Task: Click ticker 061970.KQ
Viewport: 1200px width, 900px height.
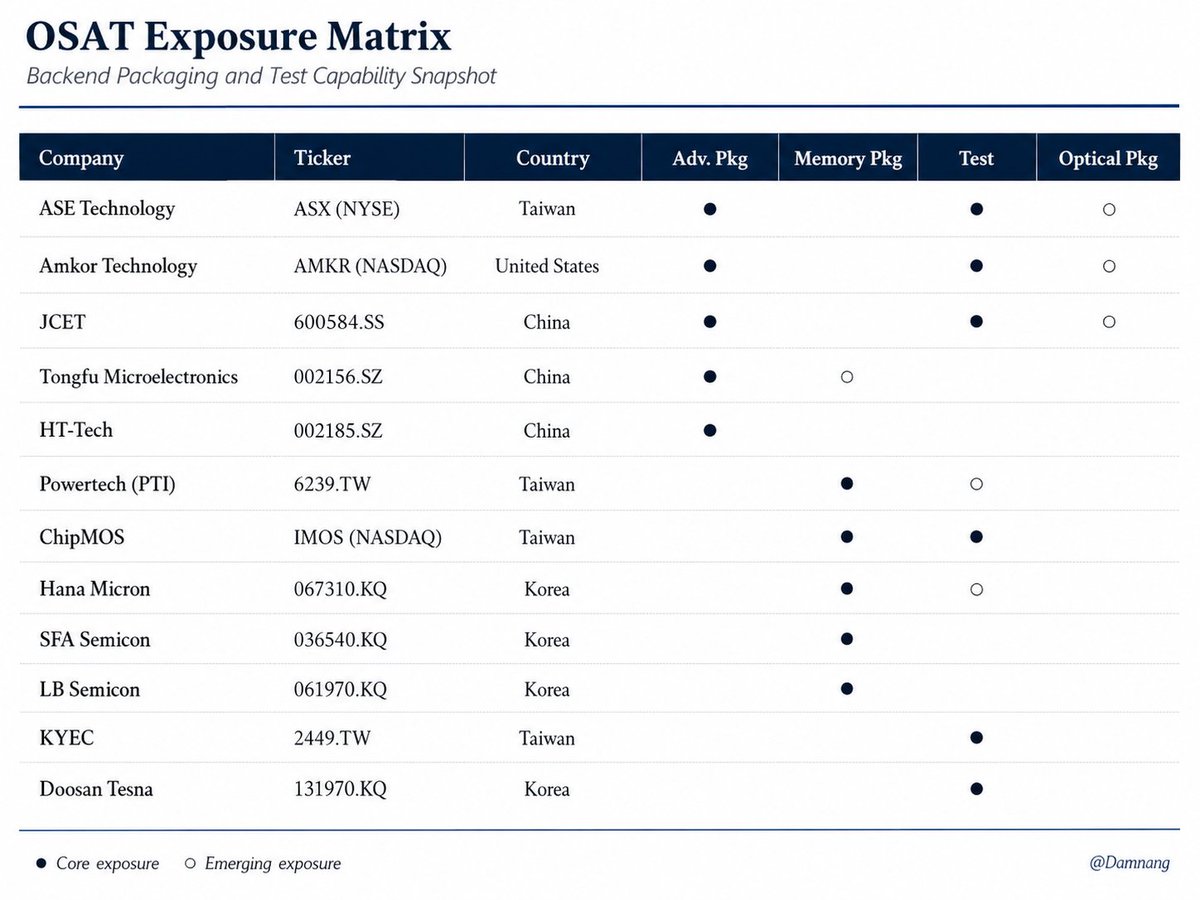Action: click(340, 690)
